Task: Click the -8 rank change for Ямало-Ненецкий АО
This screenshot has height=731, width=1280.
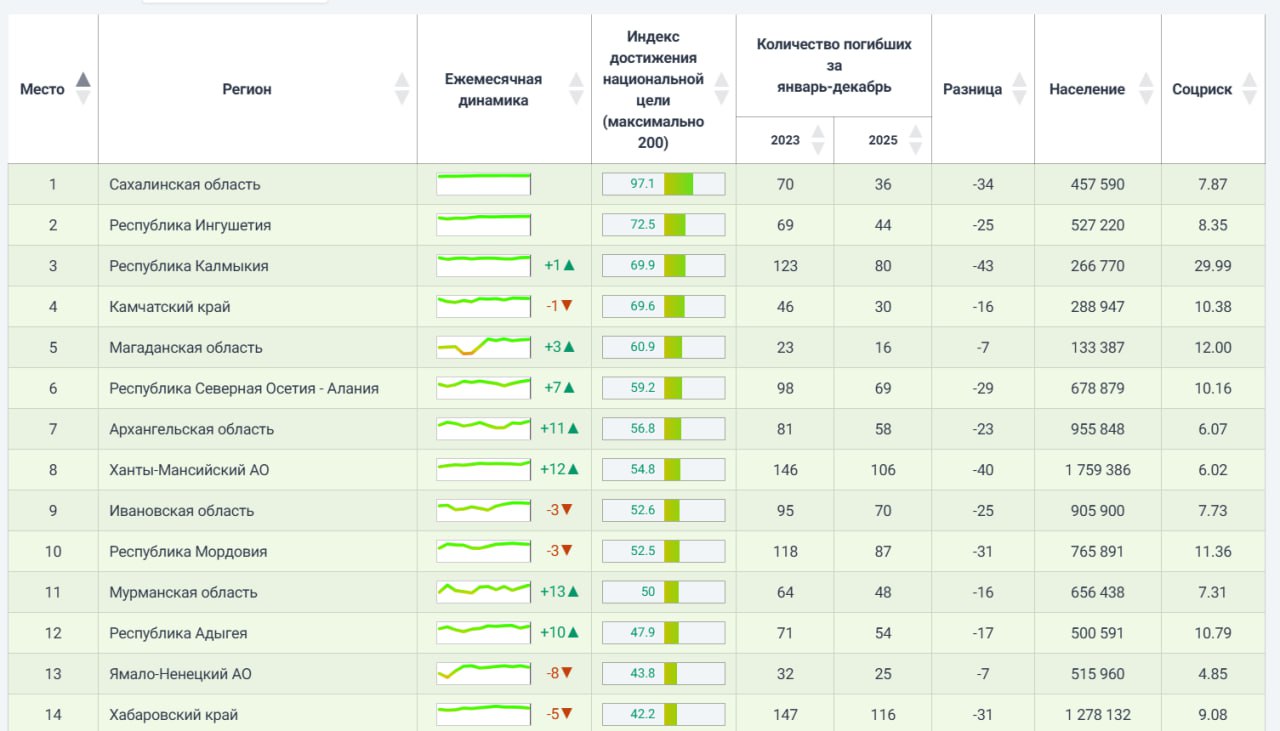Action: [559, 674]
